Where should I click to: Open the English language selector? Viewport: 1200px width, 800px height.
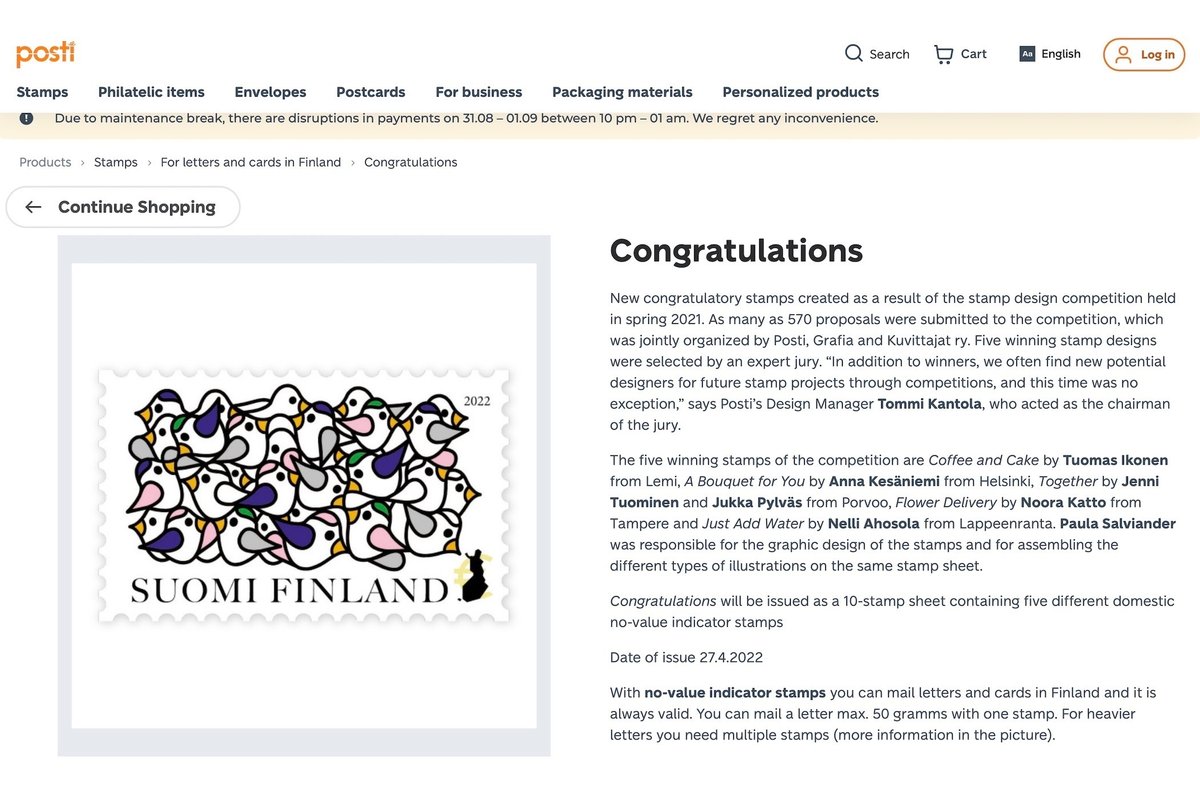click(1060, 54)
